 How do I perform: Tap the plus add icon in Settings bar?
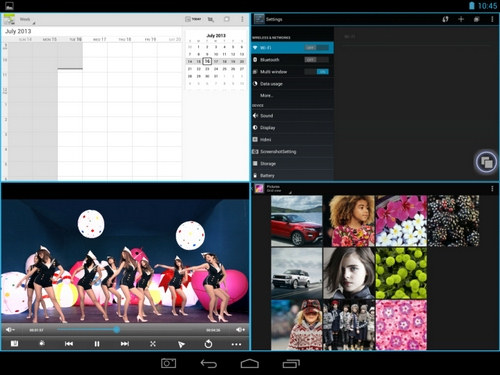click(461, 19)
